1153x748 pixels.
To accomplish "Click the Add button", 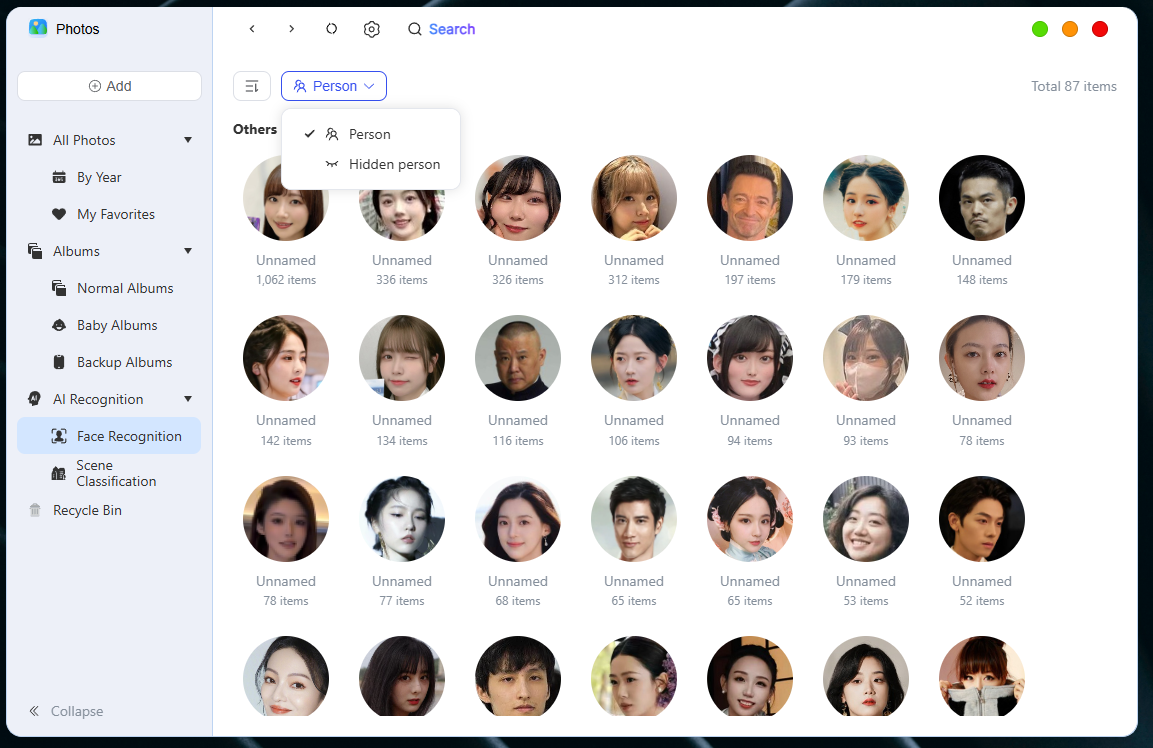I will [110, 86].
